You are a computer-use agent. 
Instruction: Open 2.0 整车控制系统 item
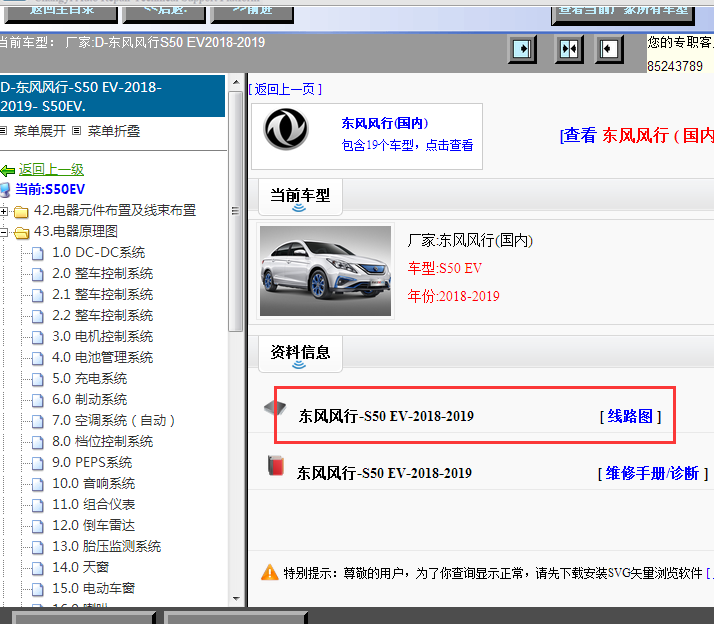click(102, 274)
